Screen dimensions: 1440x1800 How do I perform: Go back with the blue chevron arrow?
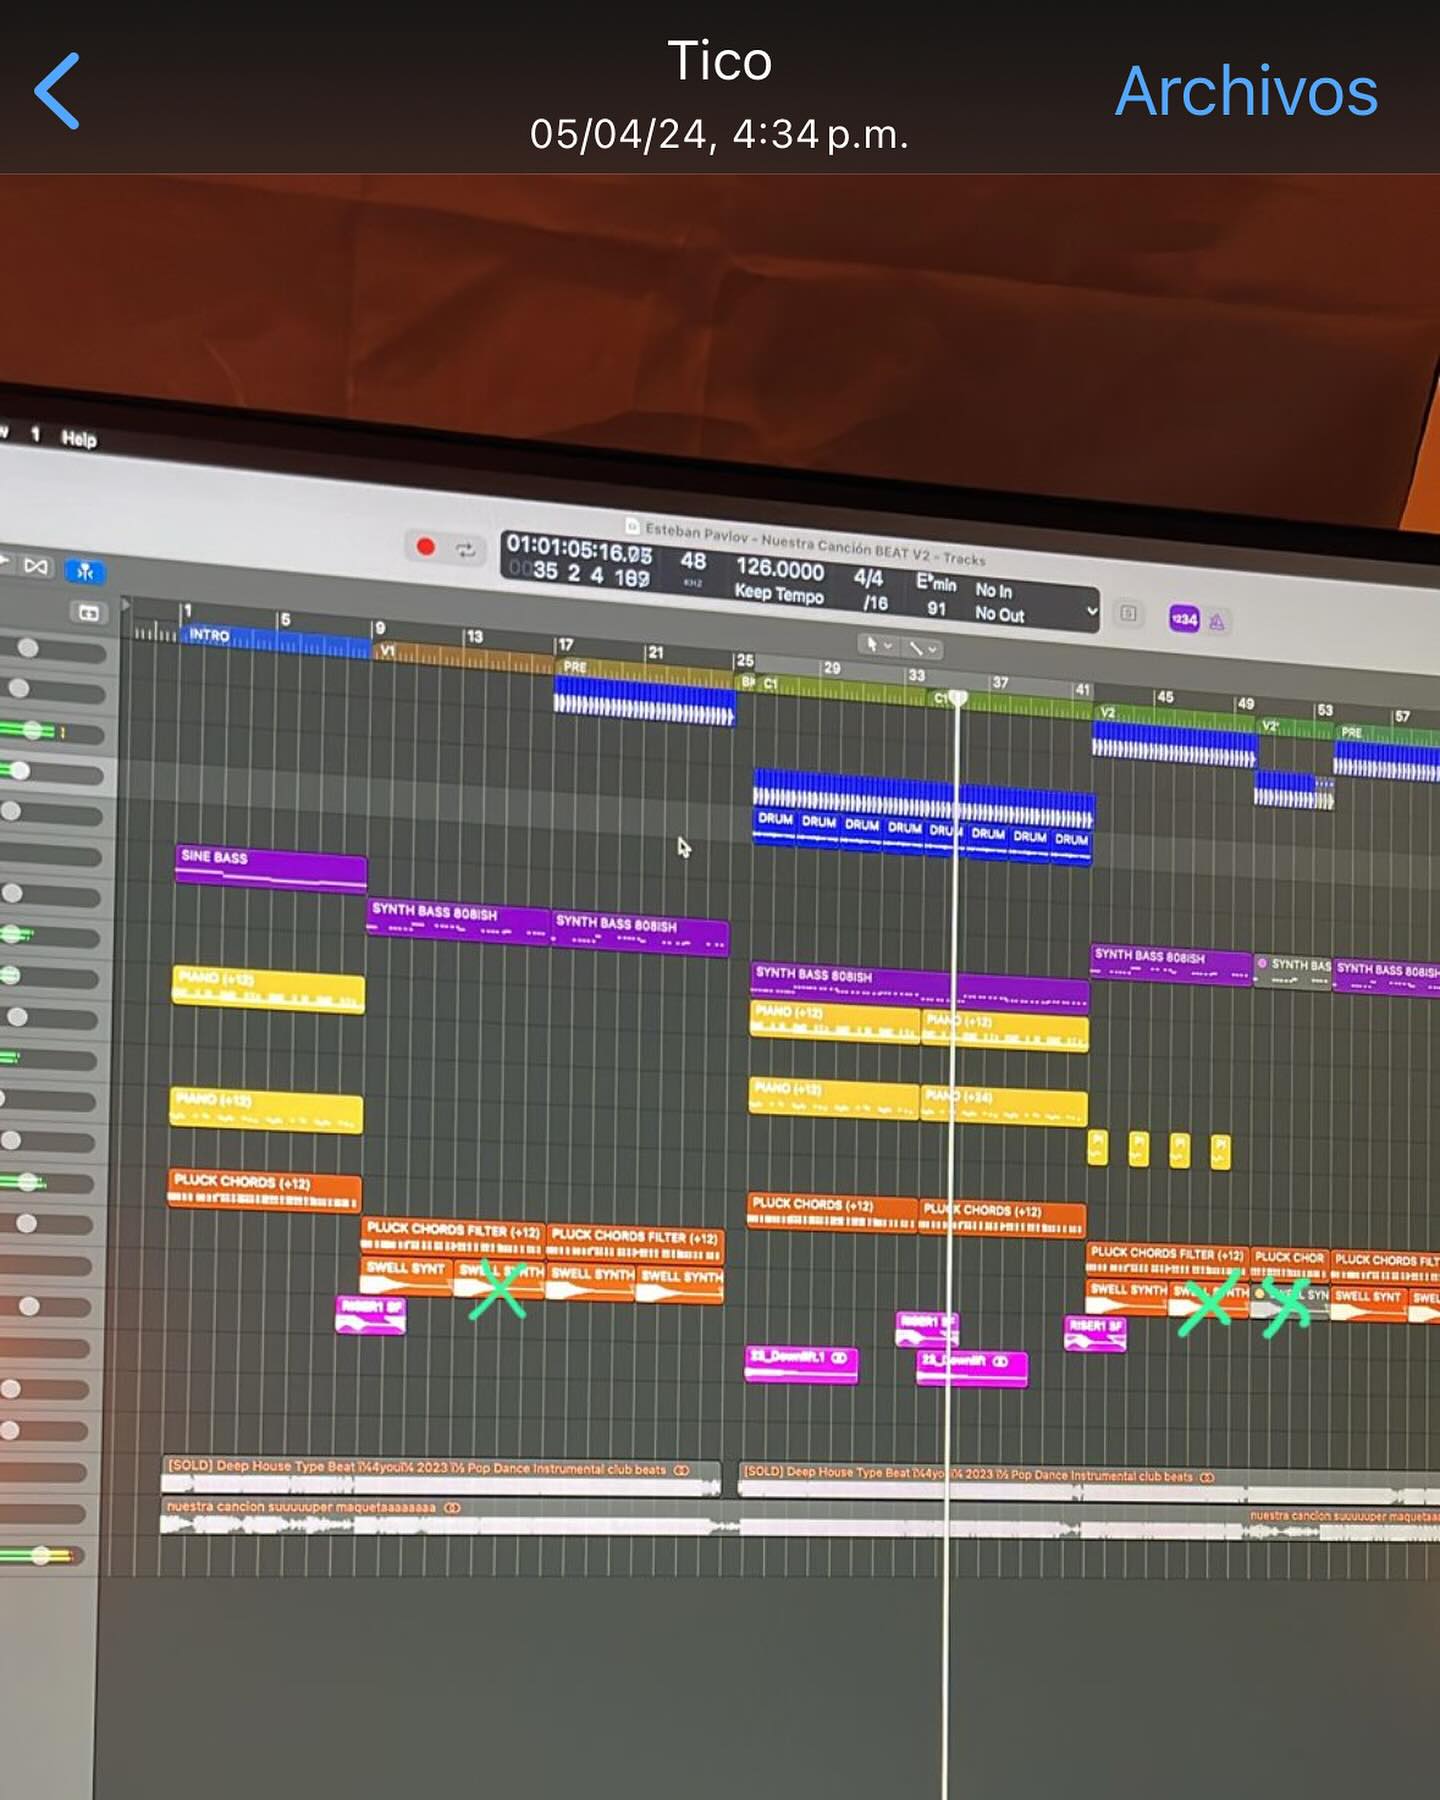(57, 91)
